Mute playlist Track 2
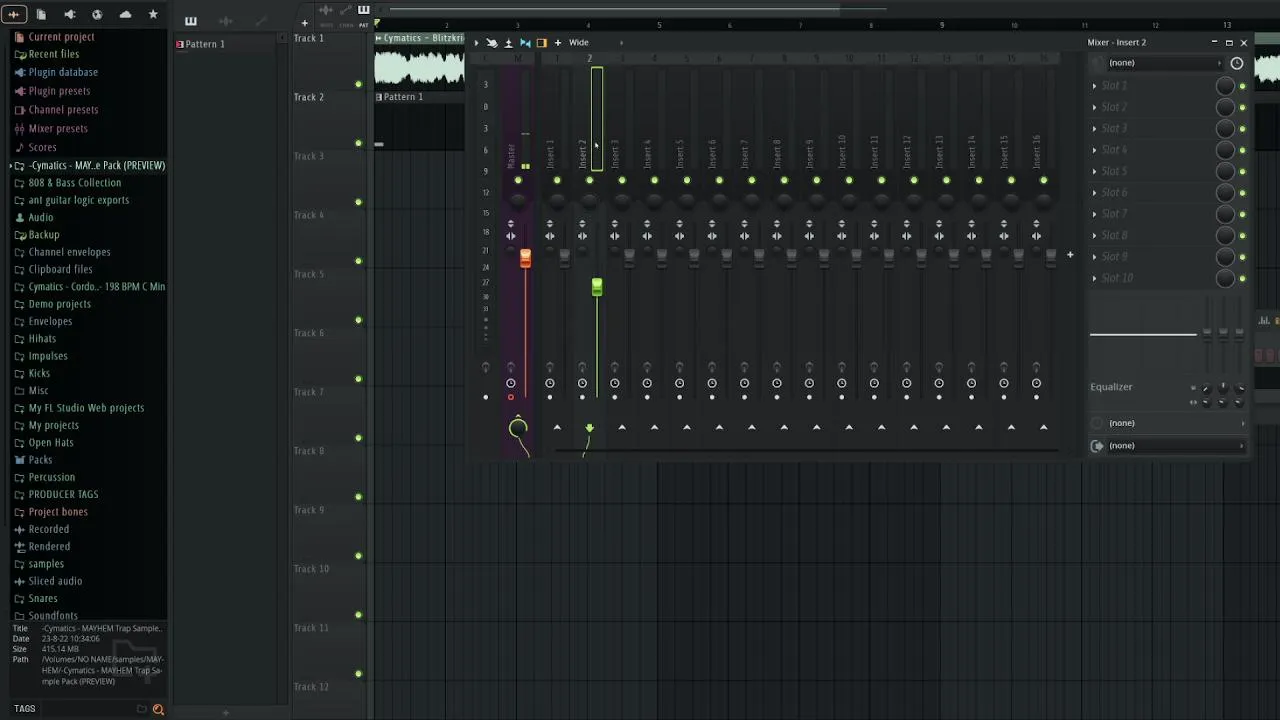The width and height of the screenshot is (1280, 720). tap(359, 143)
